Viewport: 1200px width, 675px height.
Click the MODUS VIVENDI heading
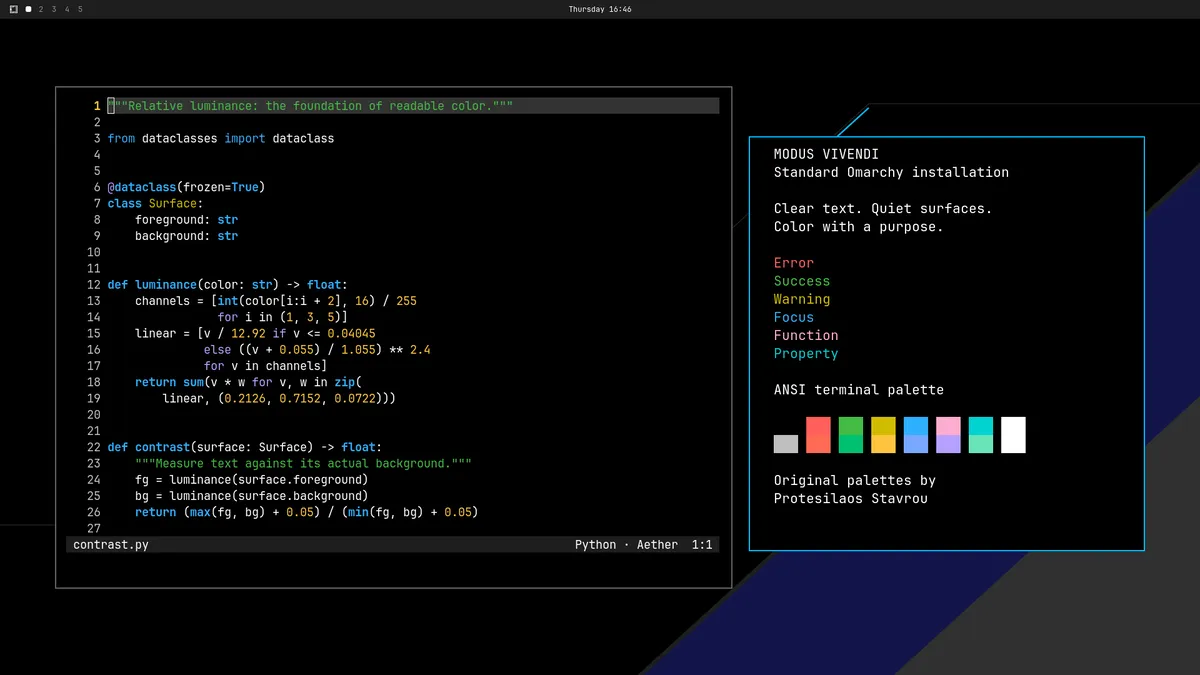826,154
